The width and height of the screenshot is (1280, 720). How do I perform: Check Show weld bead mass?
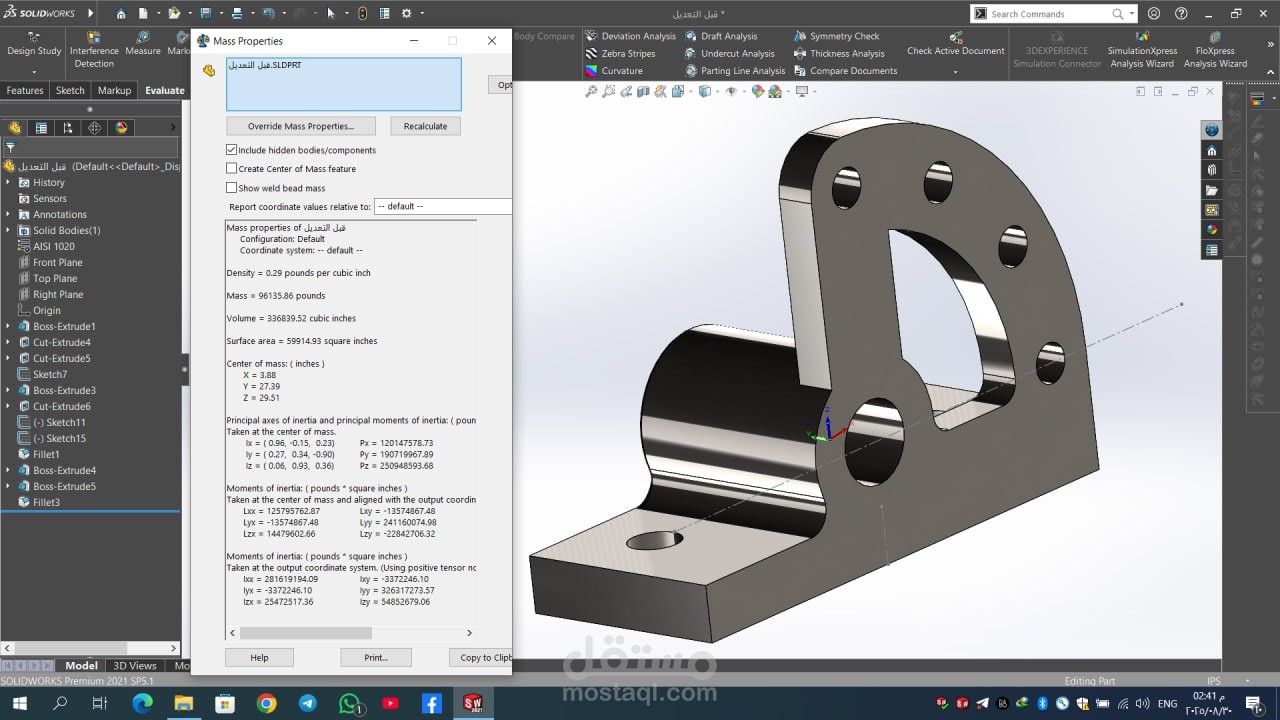point(232,188)
